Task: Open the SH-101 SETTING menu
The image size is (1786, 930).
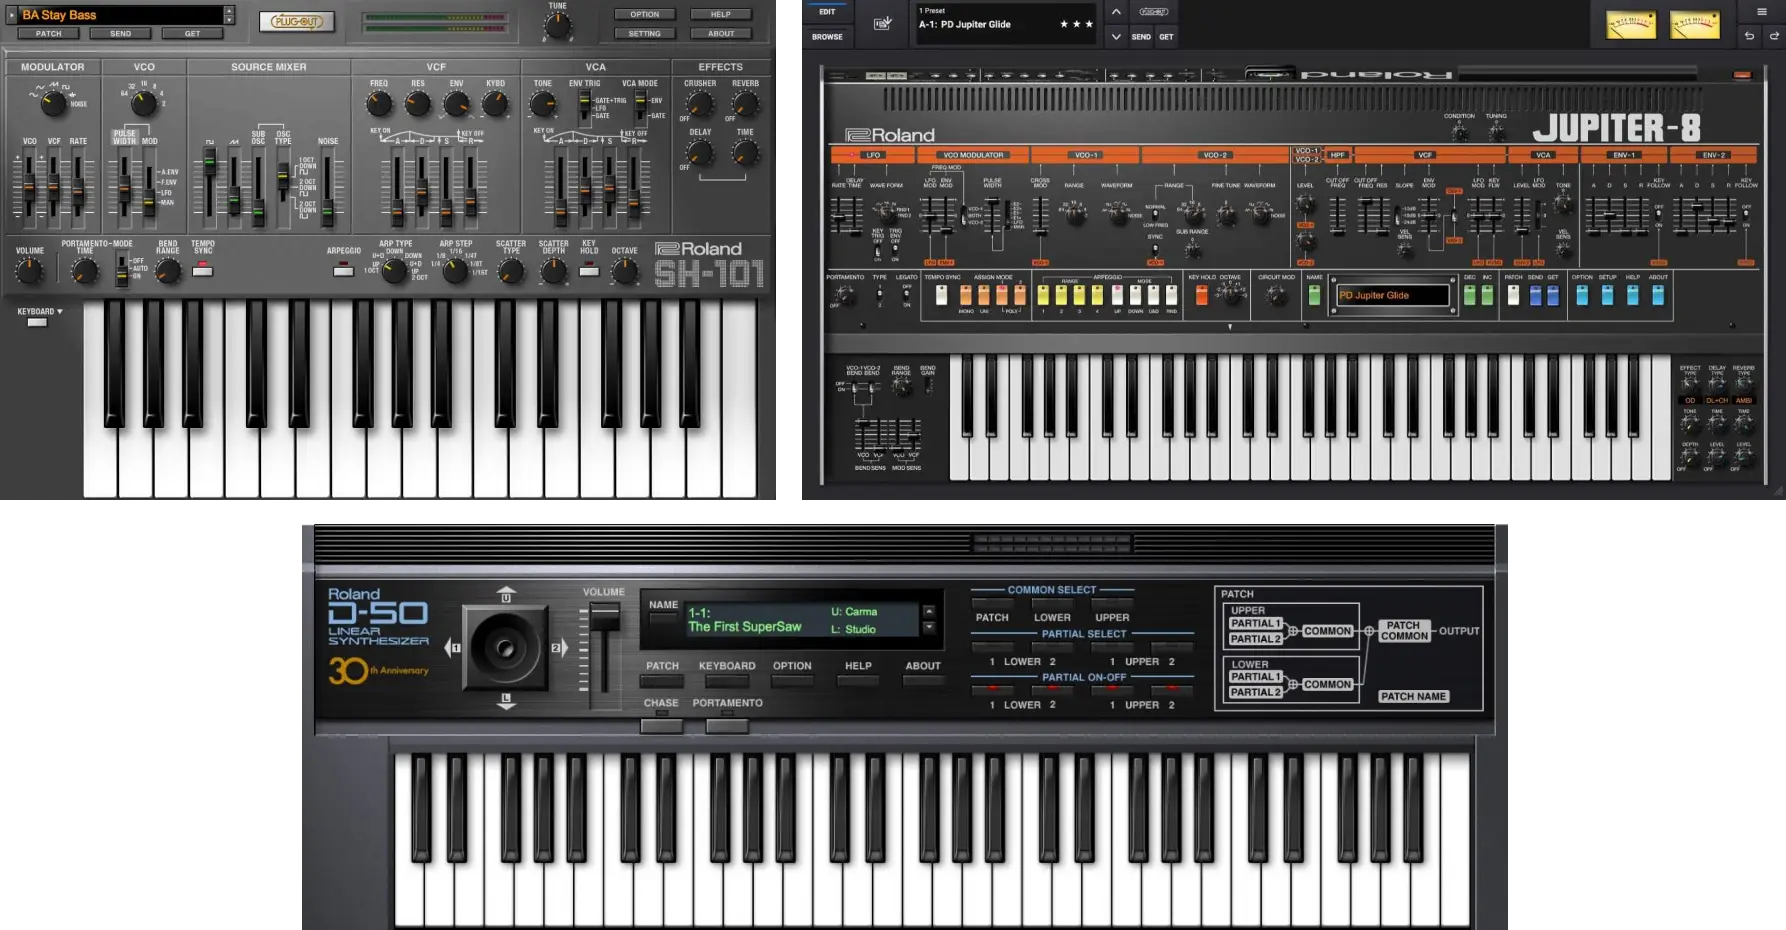Action: click(644, 33)
